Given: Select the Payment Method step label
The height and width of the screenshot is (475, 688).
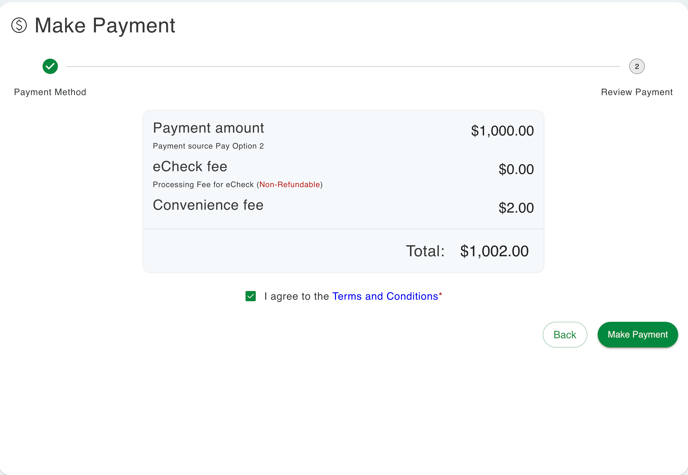Looking at the screenshot, I should [x=50, y=92].
